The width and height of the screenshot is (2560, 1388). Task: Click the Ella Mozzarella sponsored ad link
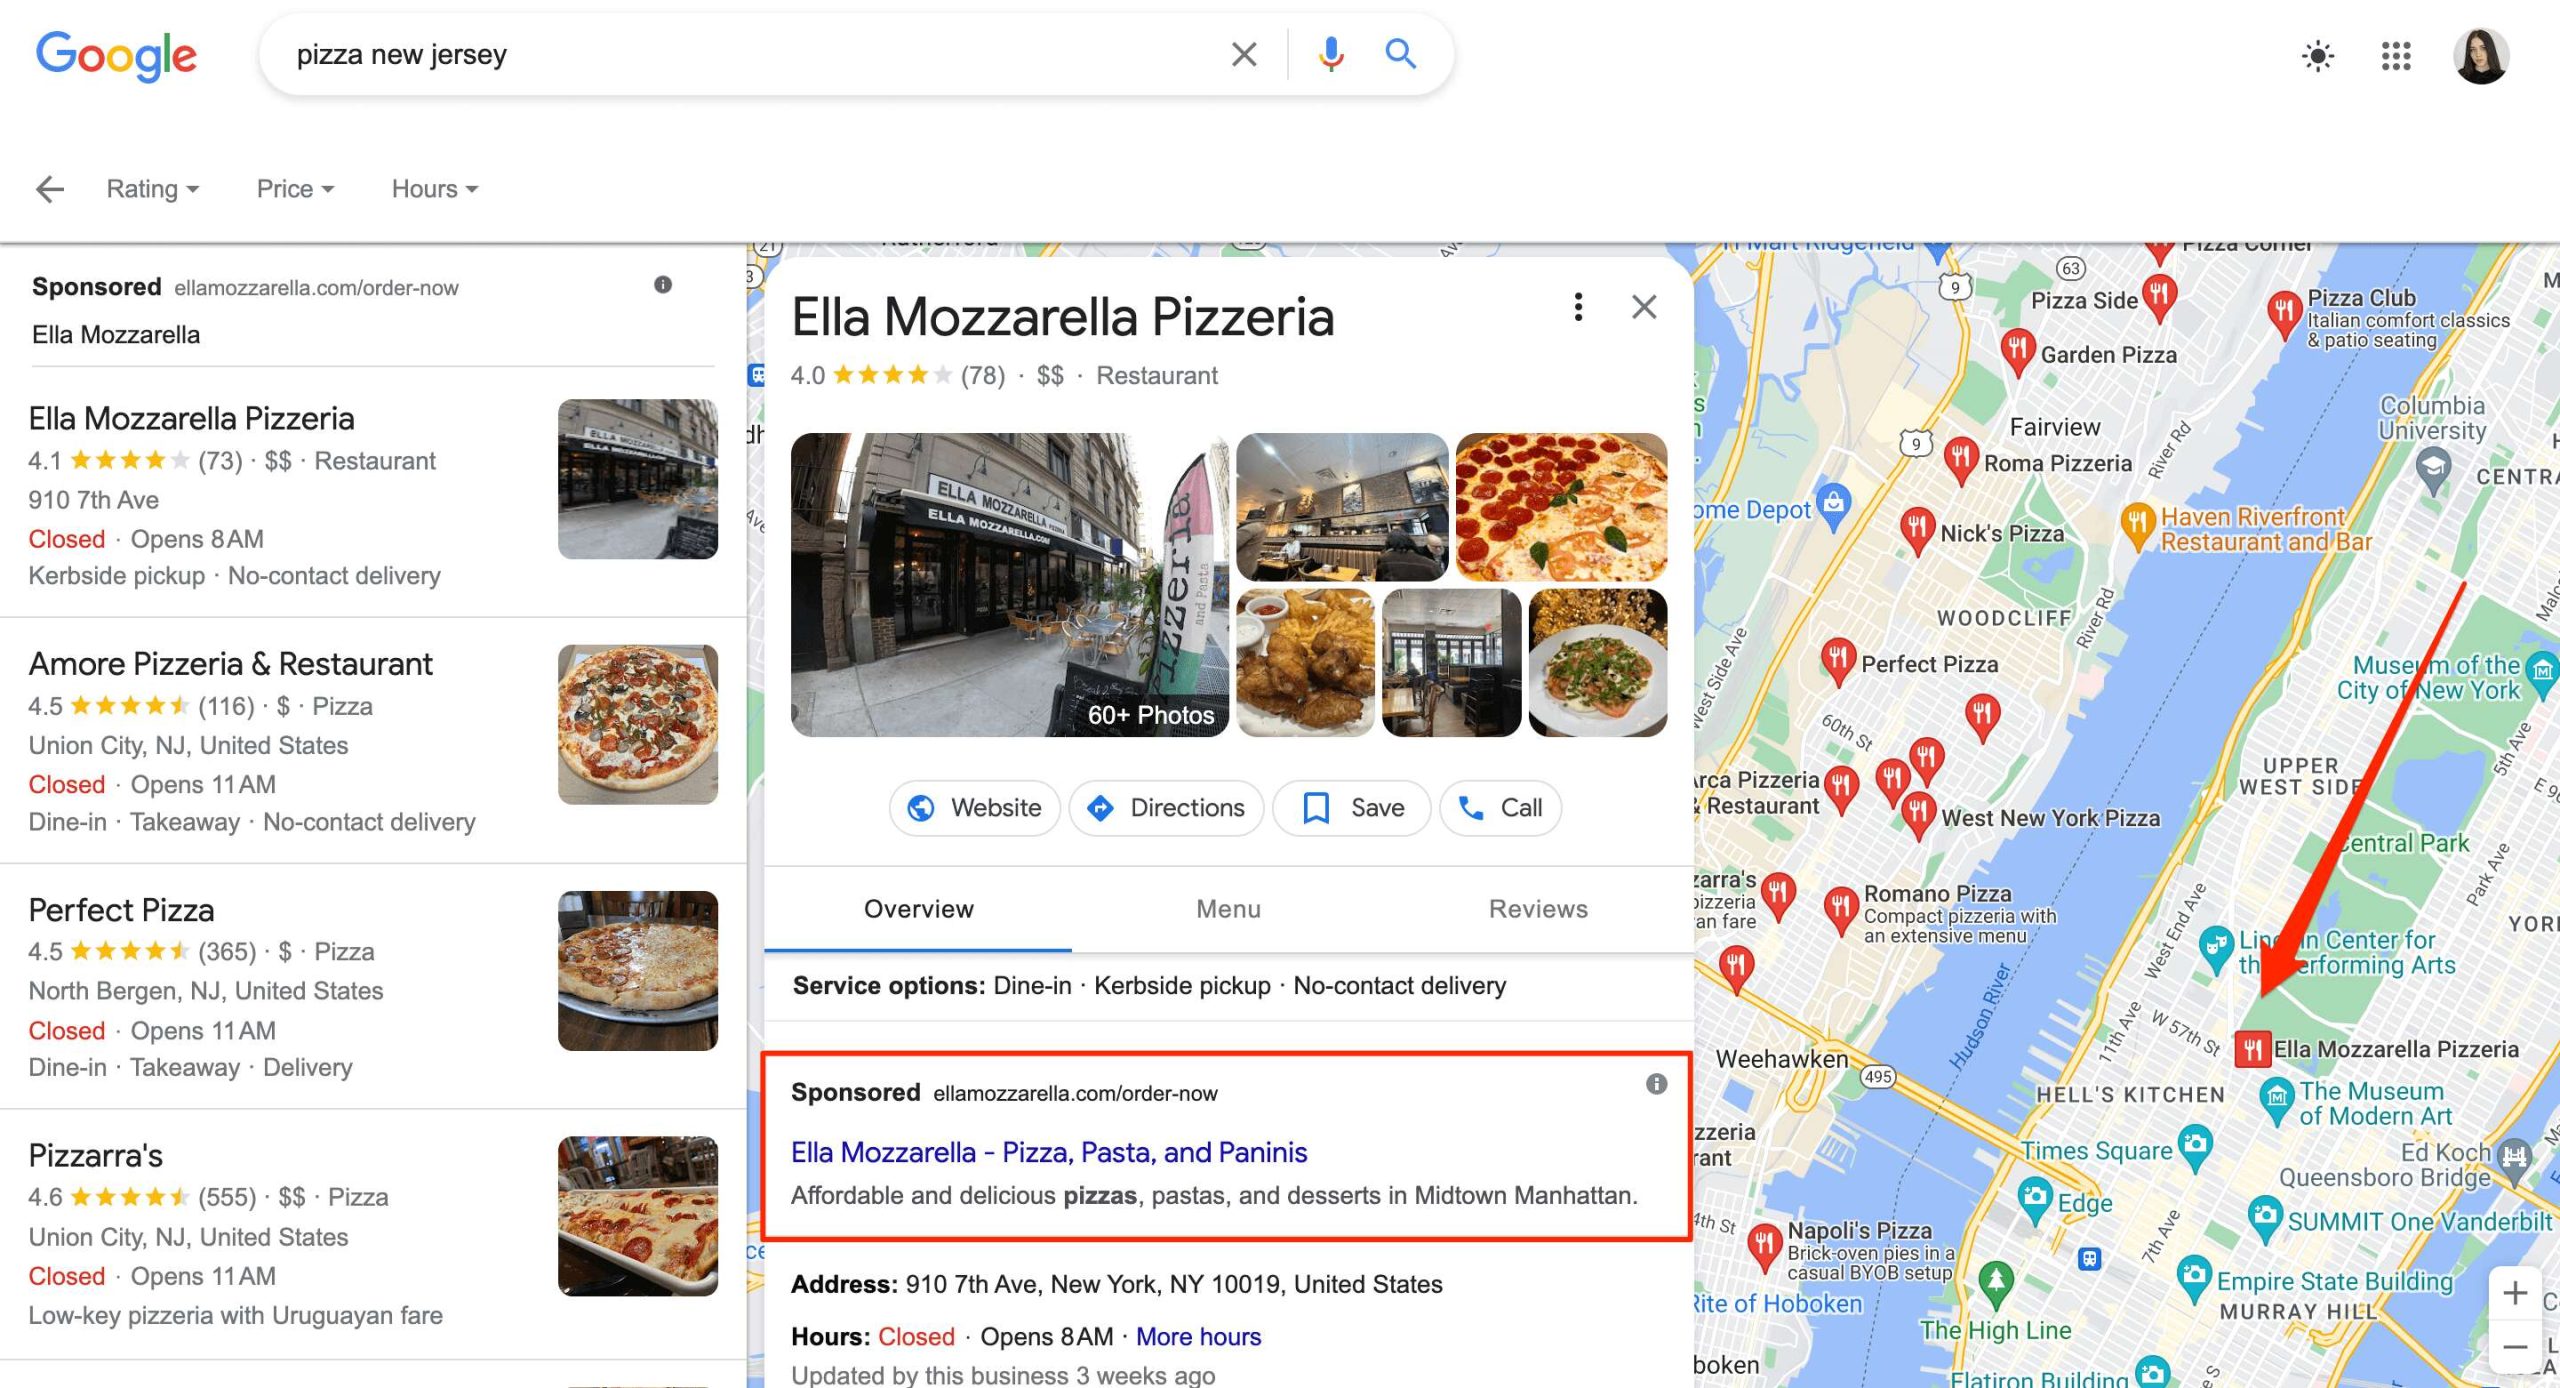coord(1048,1150)
